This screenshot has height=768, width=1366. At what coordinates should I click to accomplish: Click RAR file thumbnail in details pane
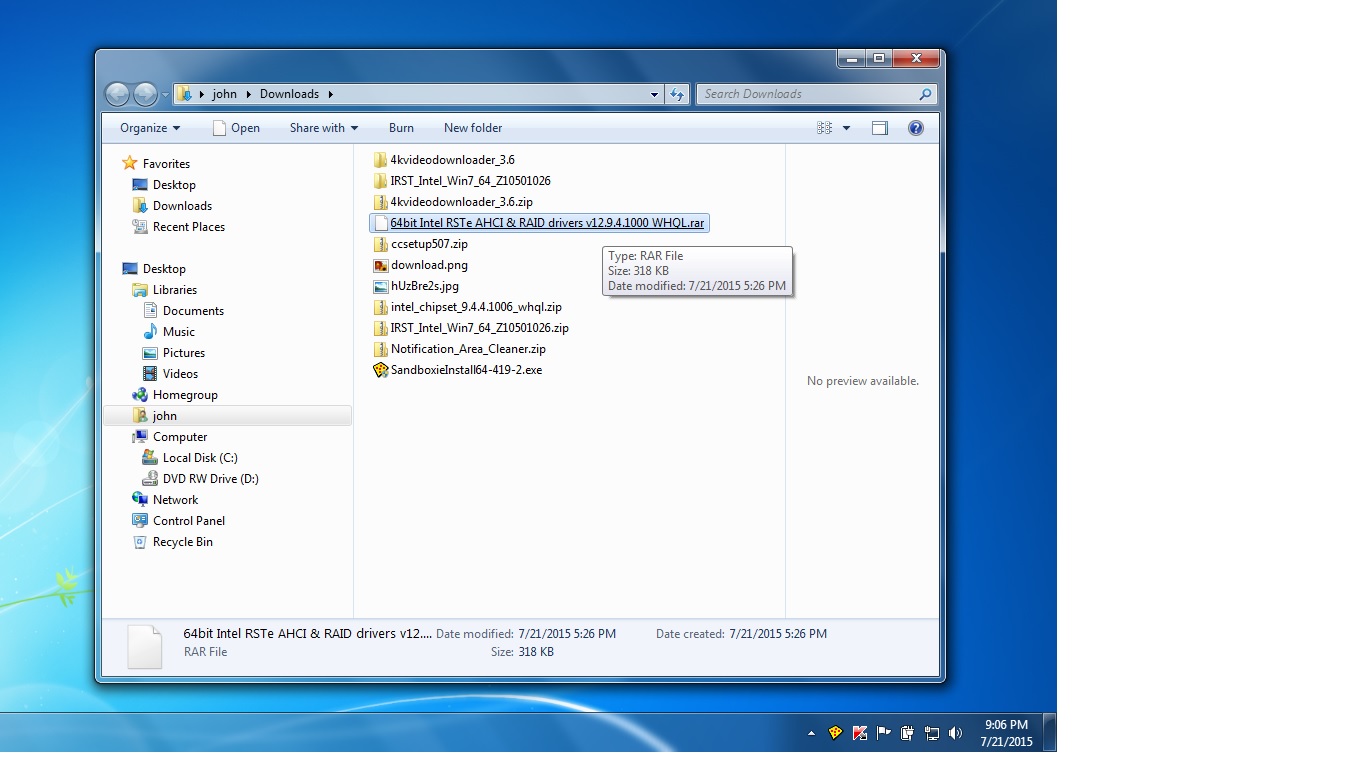coord(144,646)
